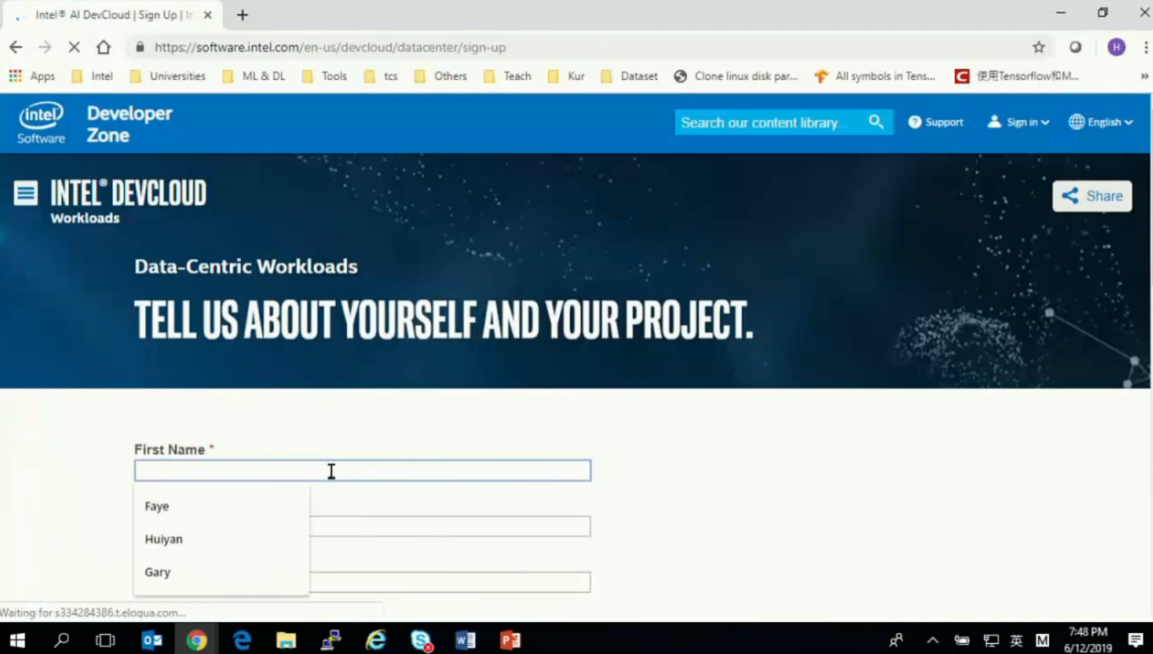The image size is (1153, 654).
Task: Click the Chrome extension circle icon
Action: (x=1075, y=47)
